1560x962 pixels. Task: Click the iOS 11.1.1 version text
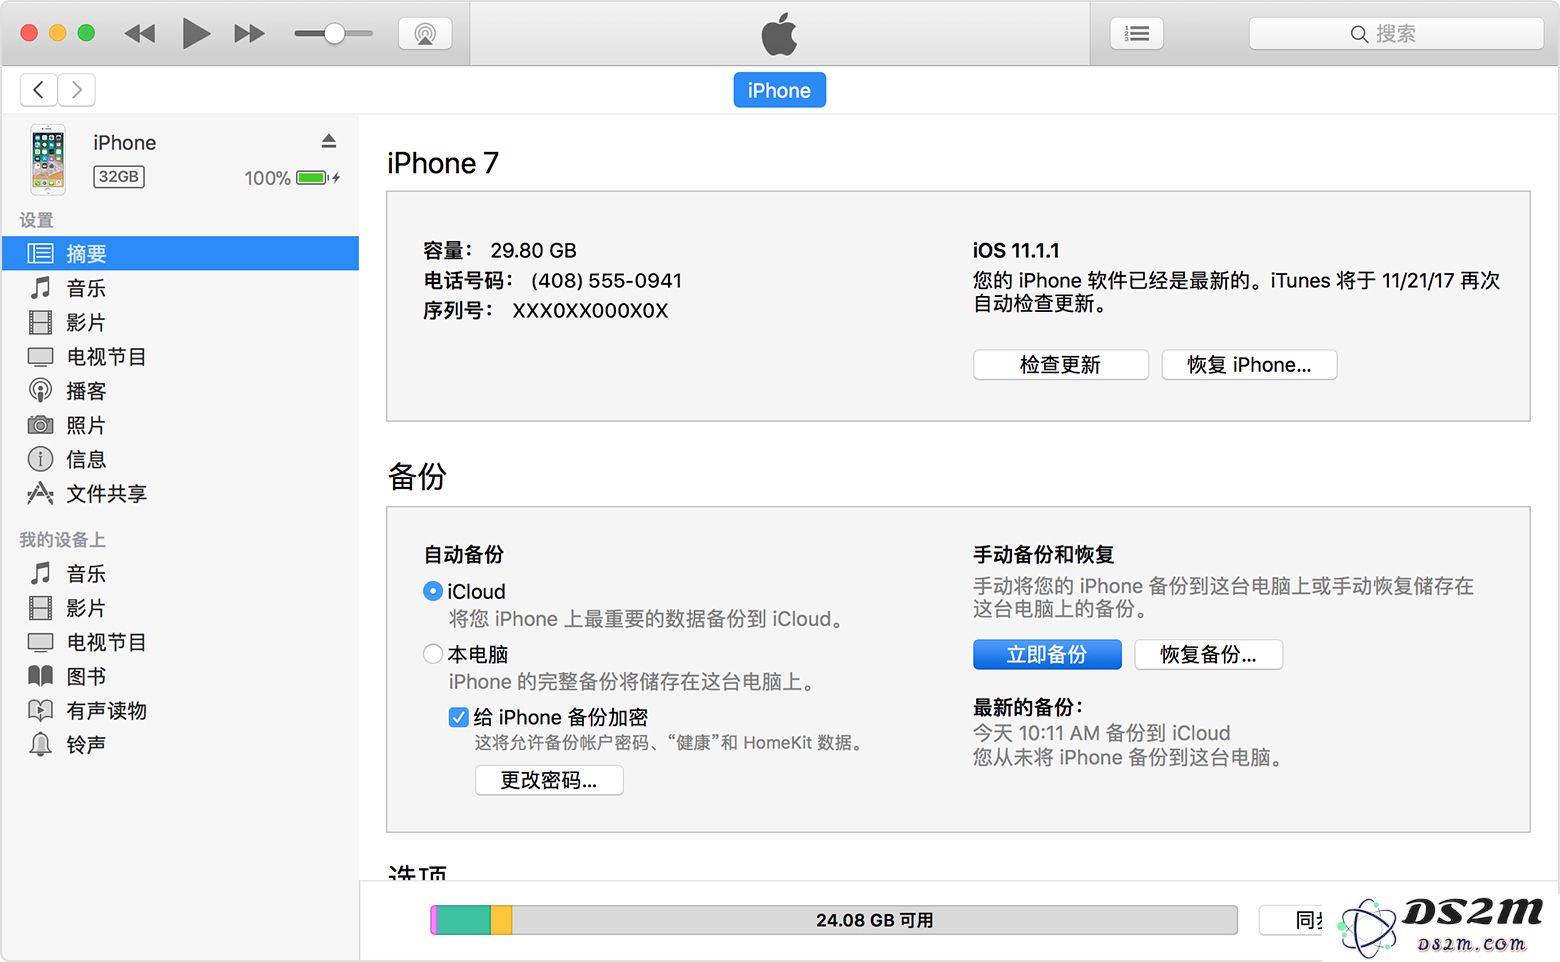pyautogui.click(x=1016, y=251)
